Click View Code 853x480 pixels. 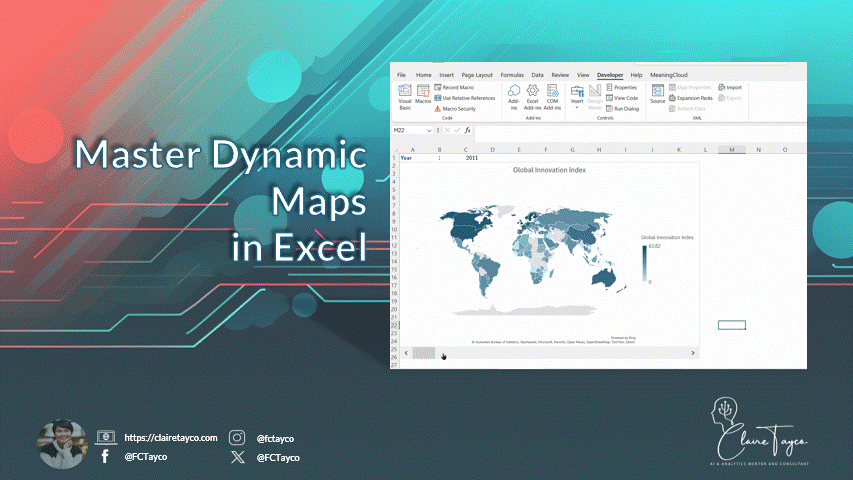[622, 98]
